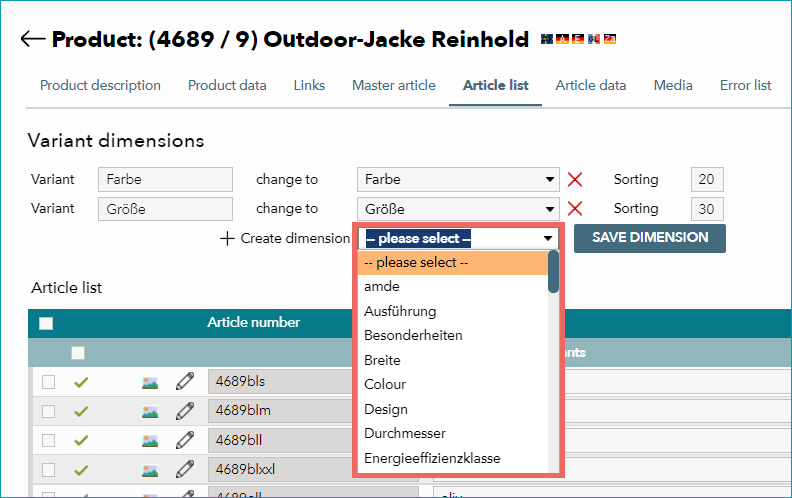Select 'amde' from dimension list
792x498 pixels.
click(453, 286)
